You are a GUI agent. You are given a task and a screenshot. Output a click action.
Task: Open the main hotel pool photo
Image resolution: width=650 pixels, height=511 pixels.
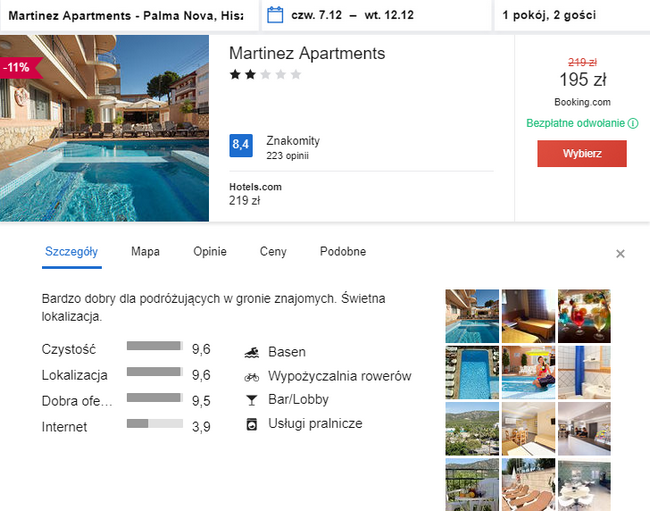104,128
